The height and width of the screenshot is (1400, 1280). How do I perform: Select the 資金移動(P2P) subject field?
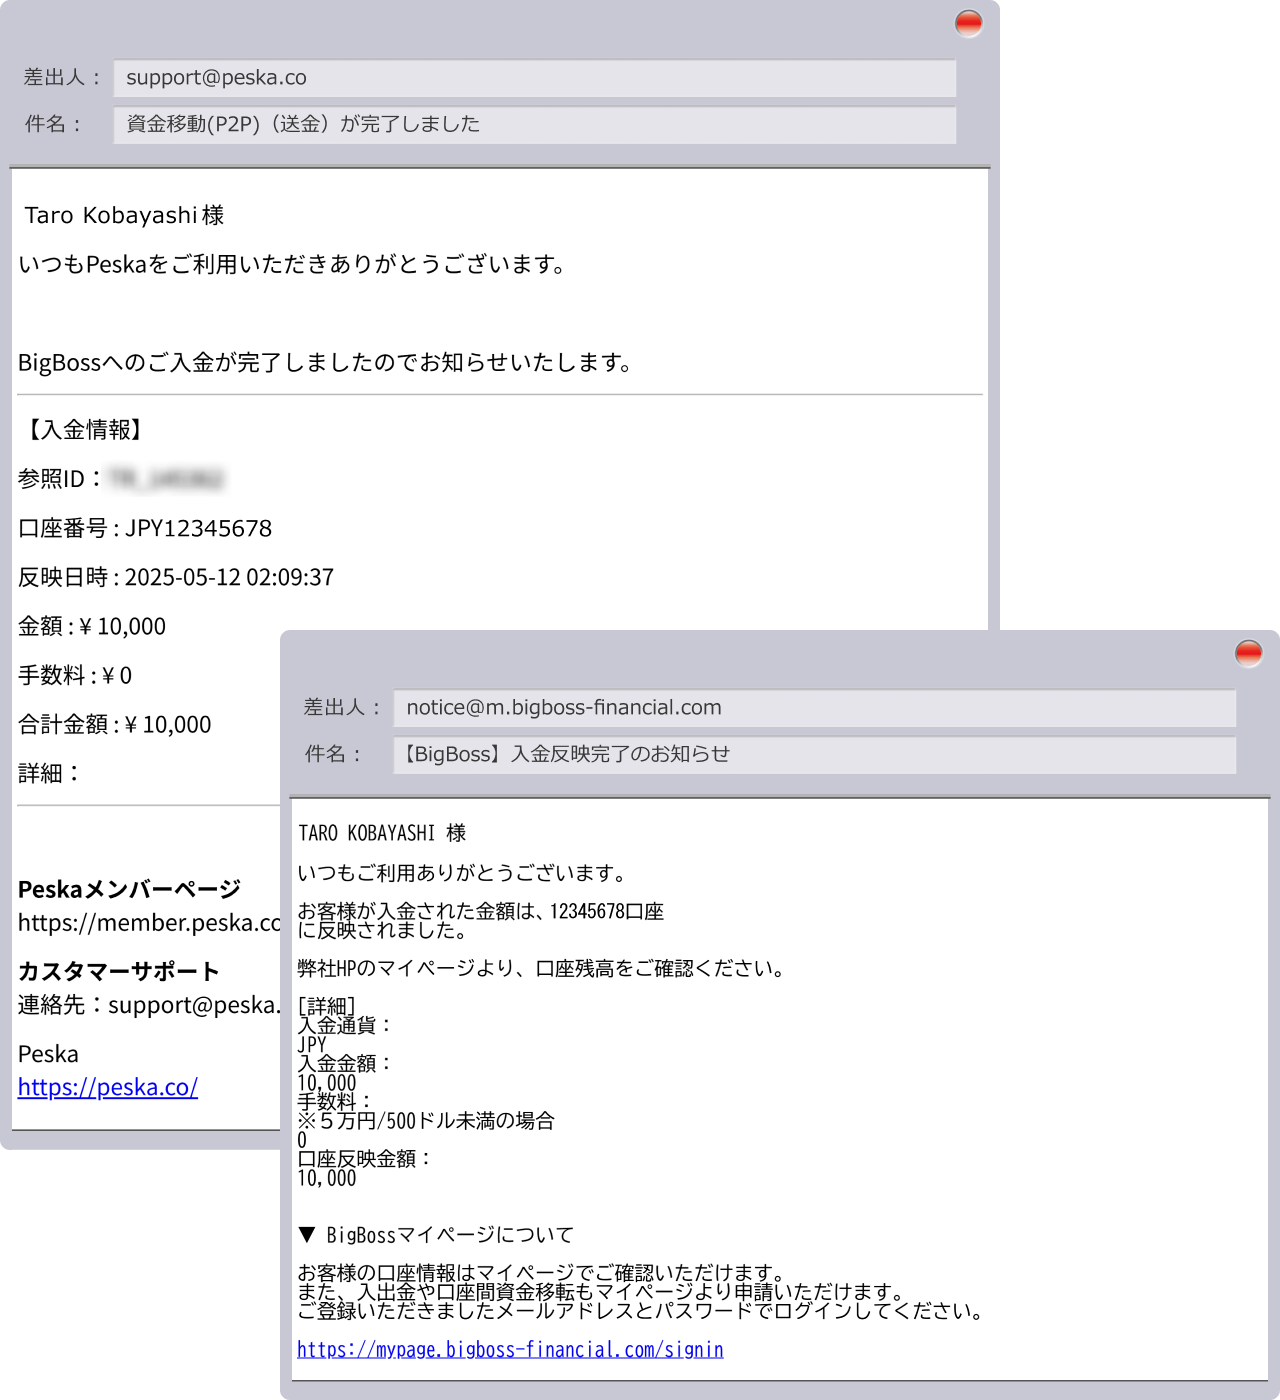[x=534, y=124]
